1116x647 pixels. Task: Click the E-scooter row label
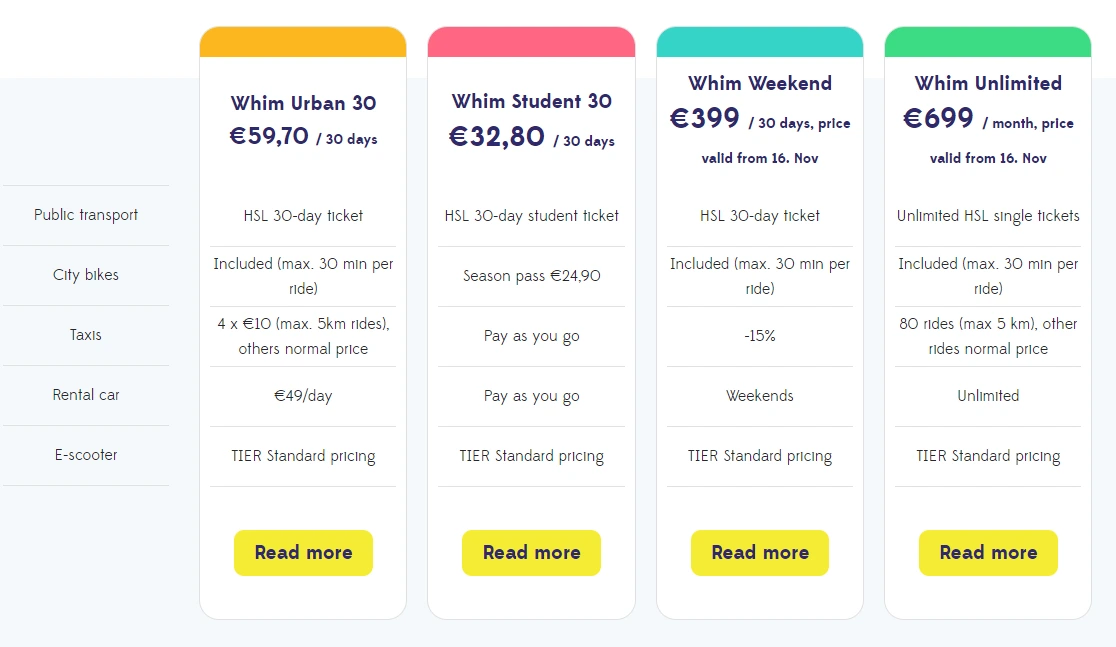(86, 455)
